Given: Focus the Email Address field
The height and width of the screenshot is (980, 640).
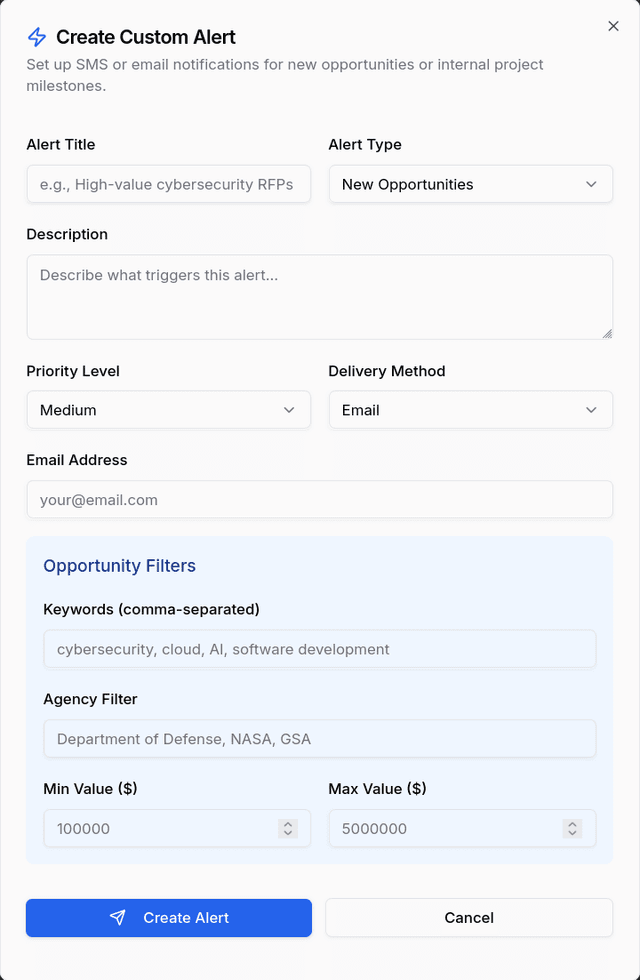Looking at the screenshot, I should 319,500.
